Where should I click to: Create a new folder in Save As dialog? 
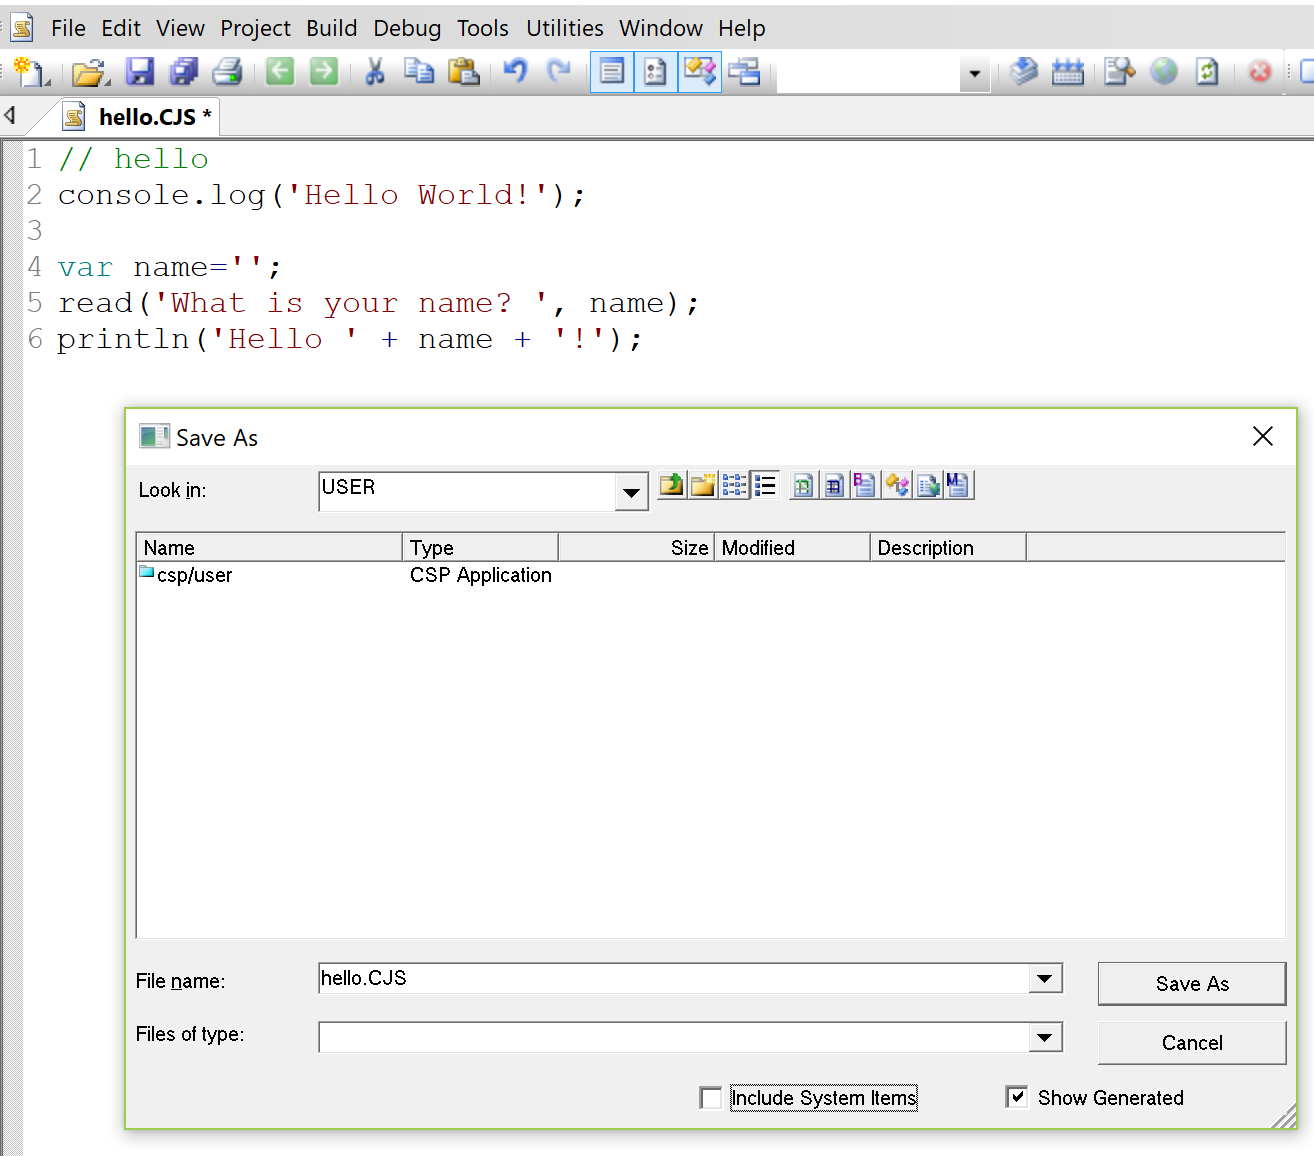coord(703,486)
